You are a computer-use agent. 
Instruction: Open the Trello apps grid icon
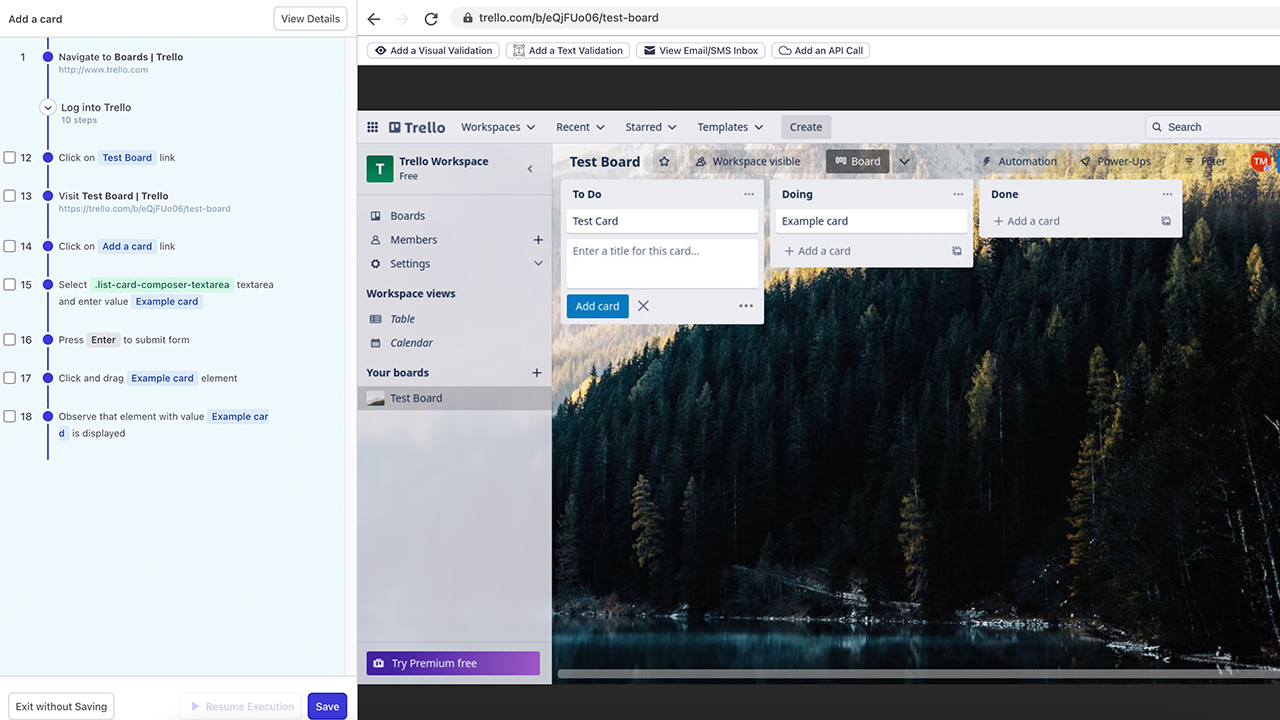click(x=372, y=127)
